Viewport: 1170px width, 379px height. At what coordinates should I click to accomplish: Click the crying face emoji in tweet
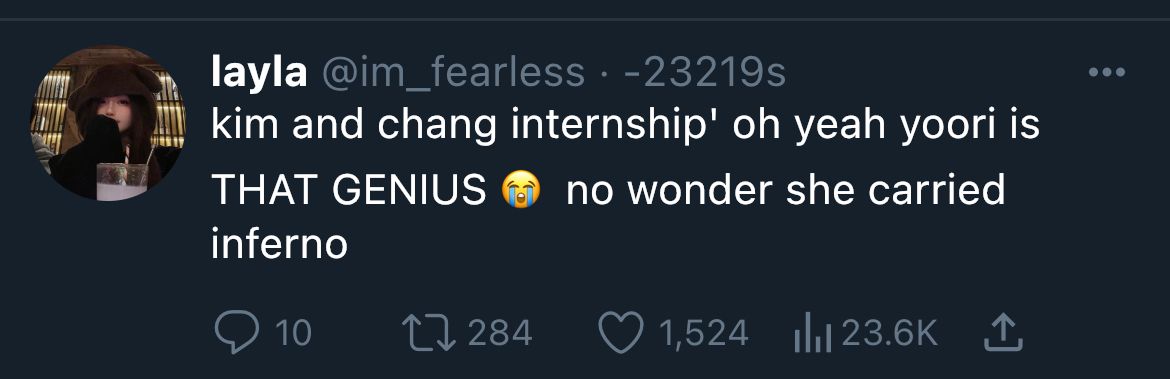click(x=521, y=189)
